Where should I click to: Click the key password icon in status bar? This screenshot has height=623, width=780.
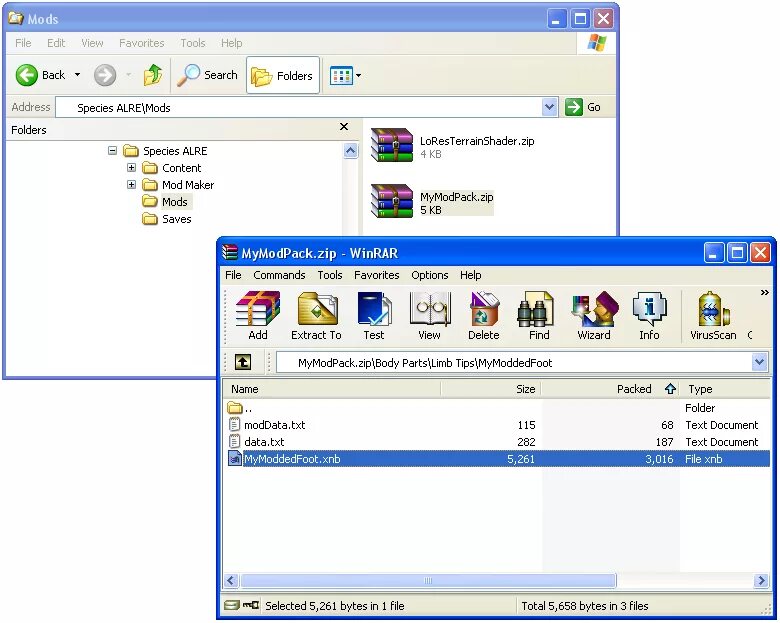tap(251, 605)
